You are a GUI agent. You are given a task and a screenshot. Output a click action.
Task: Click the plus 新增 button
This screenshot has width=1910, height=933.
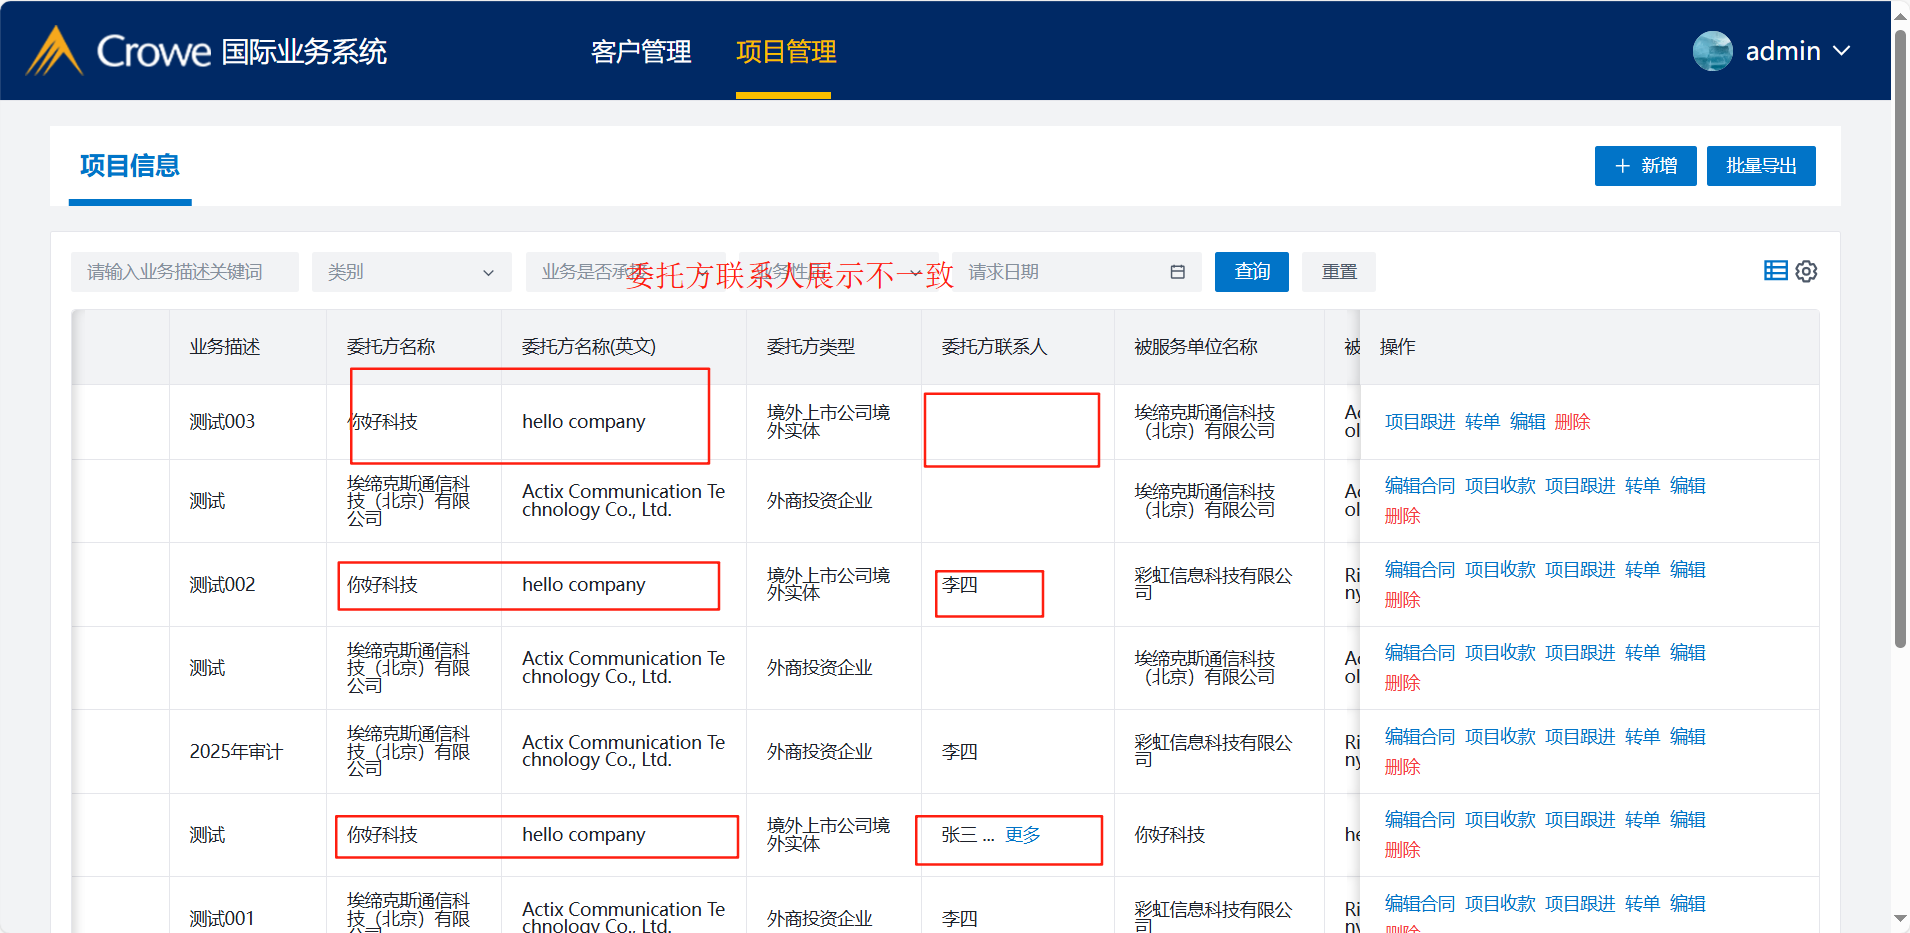[1645, 166]
